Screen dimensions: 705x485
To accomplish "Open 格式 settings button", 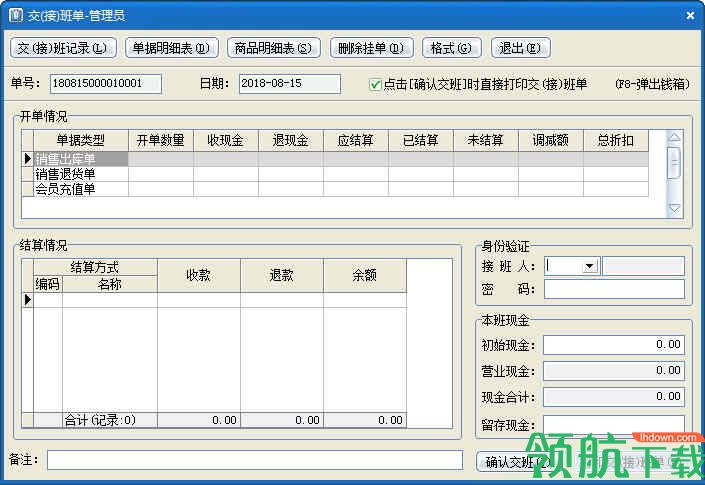I will click(452, 48).
